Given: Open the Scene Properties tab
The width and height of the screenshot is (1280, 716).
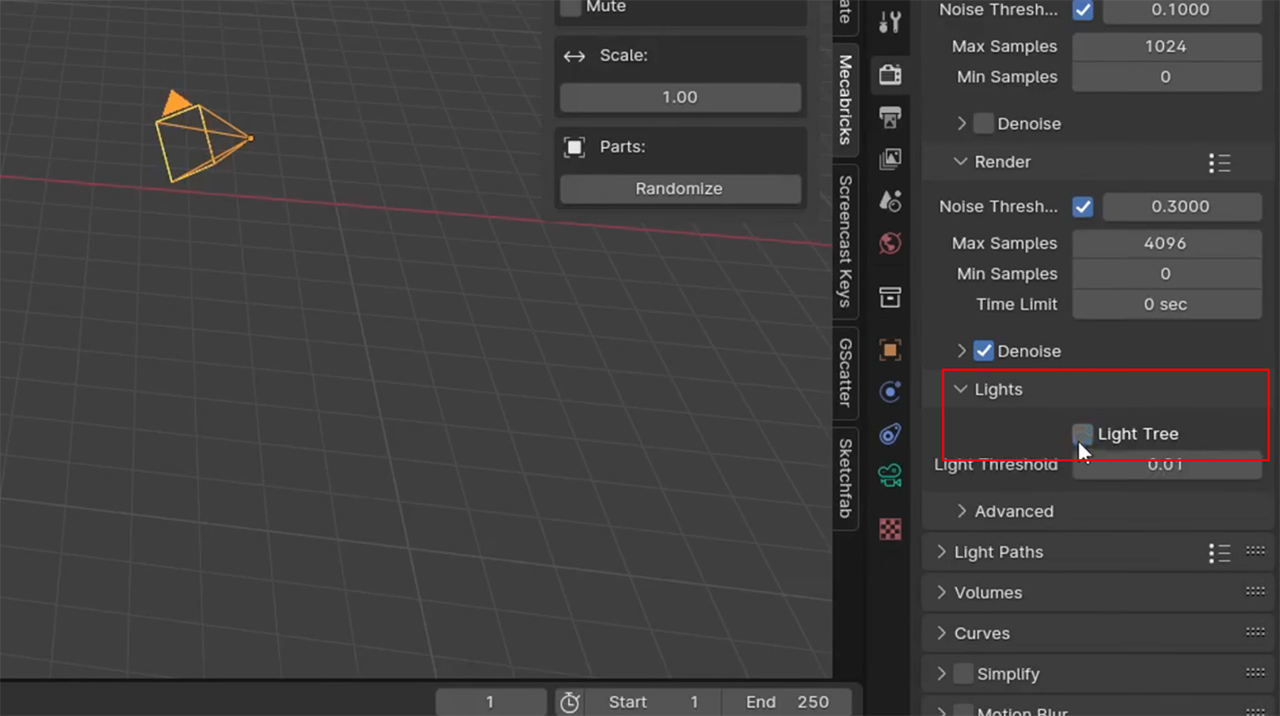Looking at the screenshot, I should tap(890, 200).
